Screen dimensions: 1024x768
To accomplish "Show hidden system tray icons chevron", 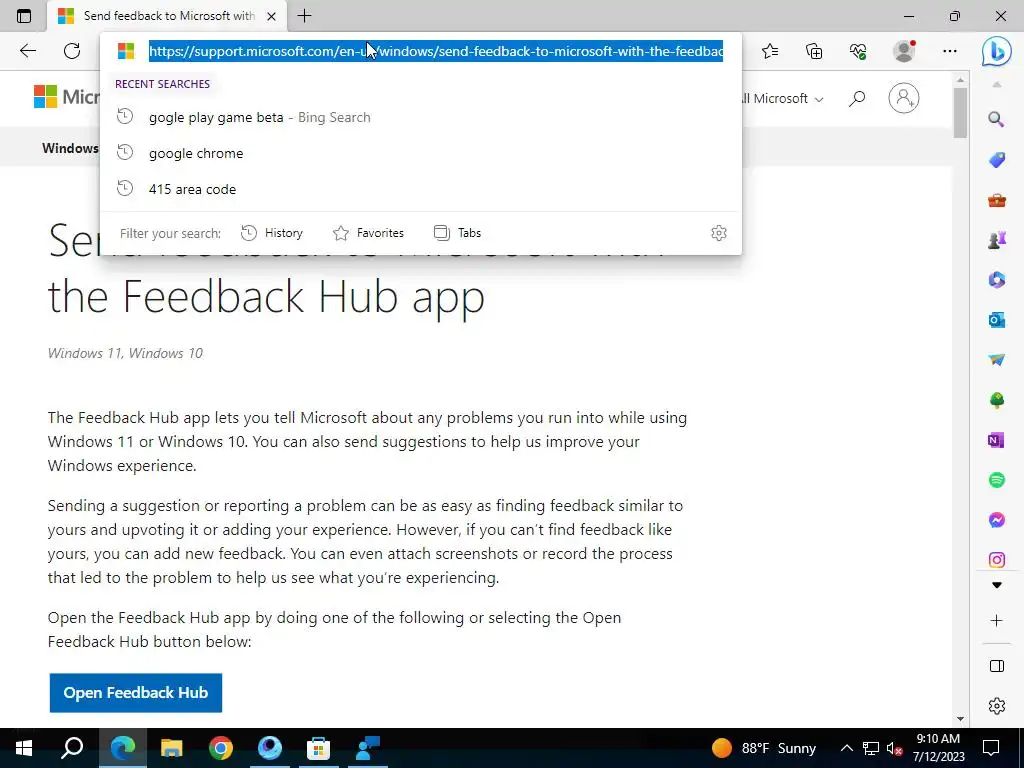I will coord(846,748).
